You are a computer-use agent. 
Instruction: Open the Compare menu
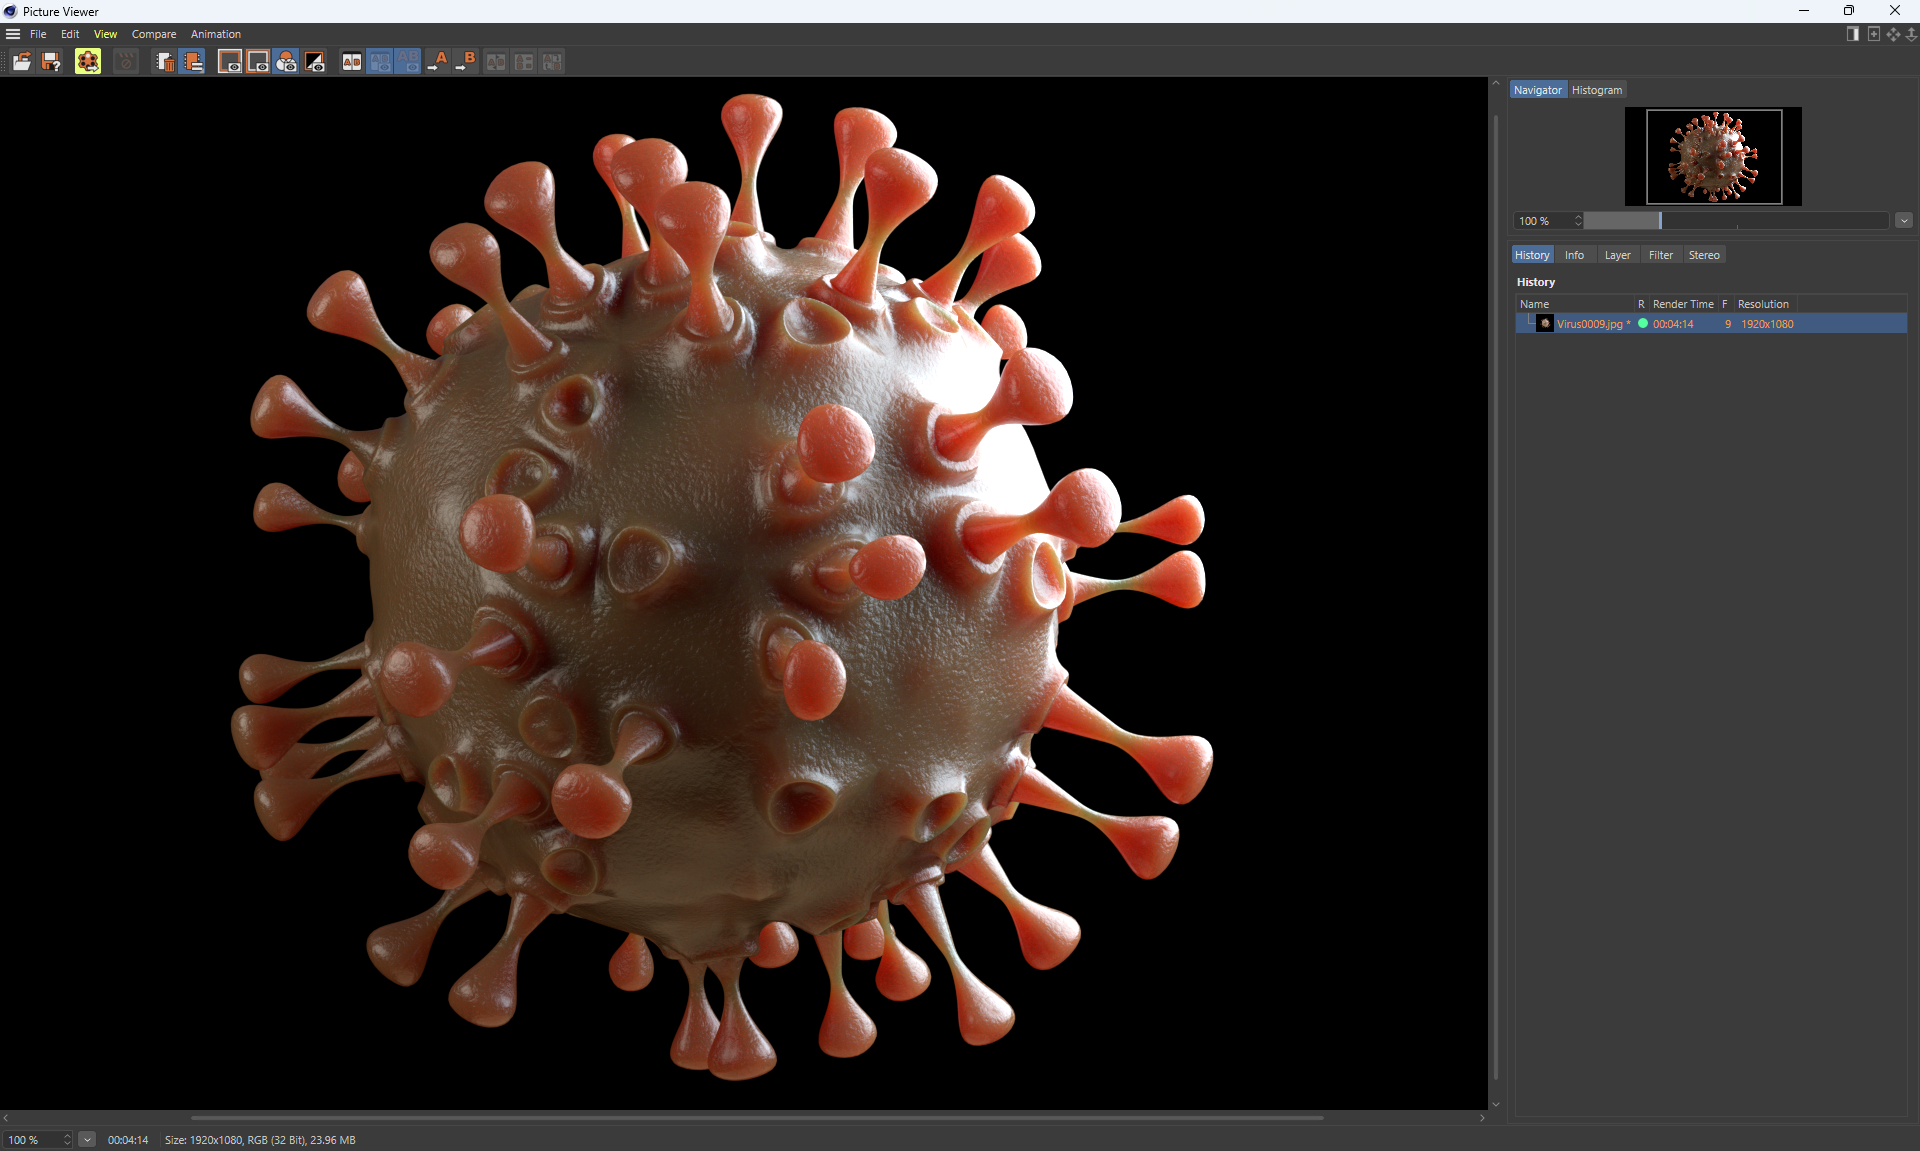click(153, 34)
